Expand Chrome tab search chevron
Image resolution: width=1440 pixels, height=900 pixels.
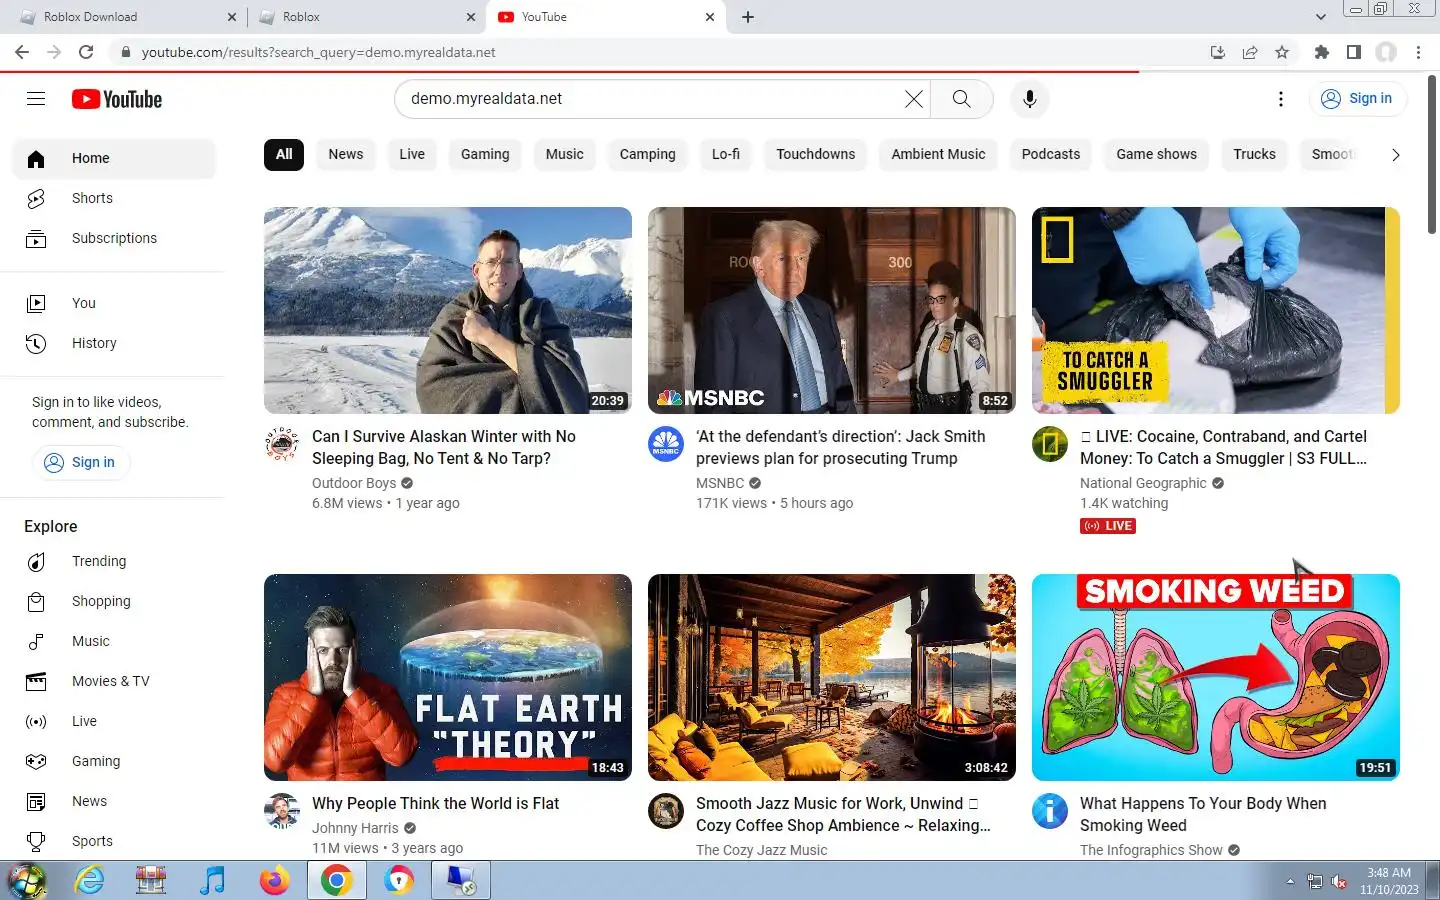1320,17
